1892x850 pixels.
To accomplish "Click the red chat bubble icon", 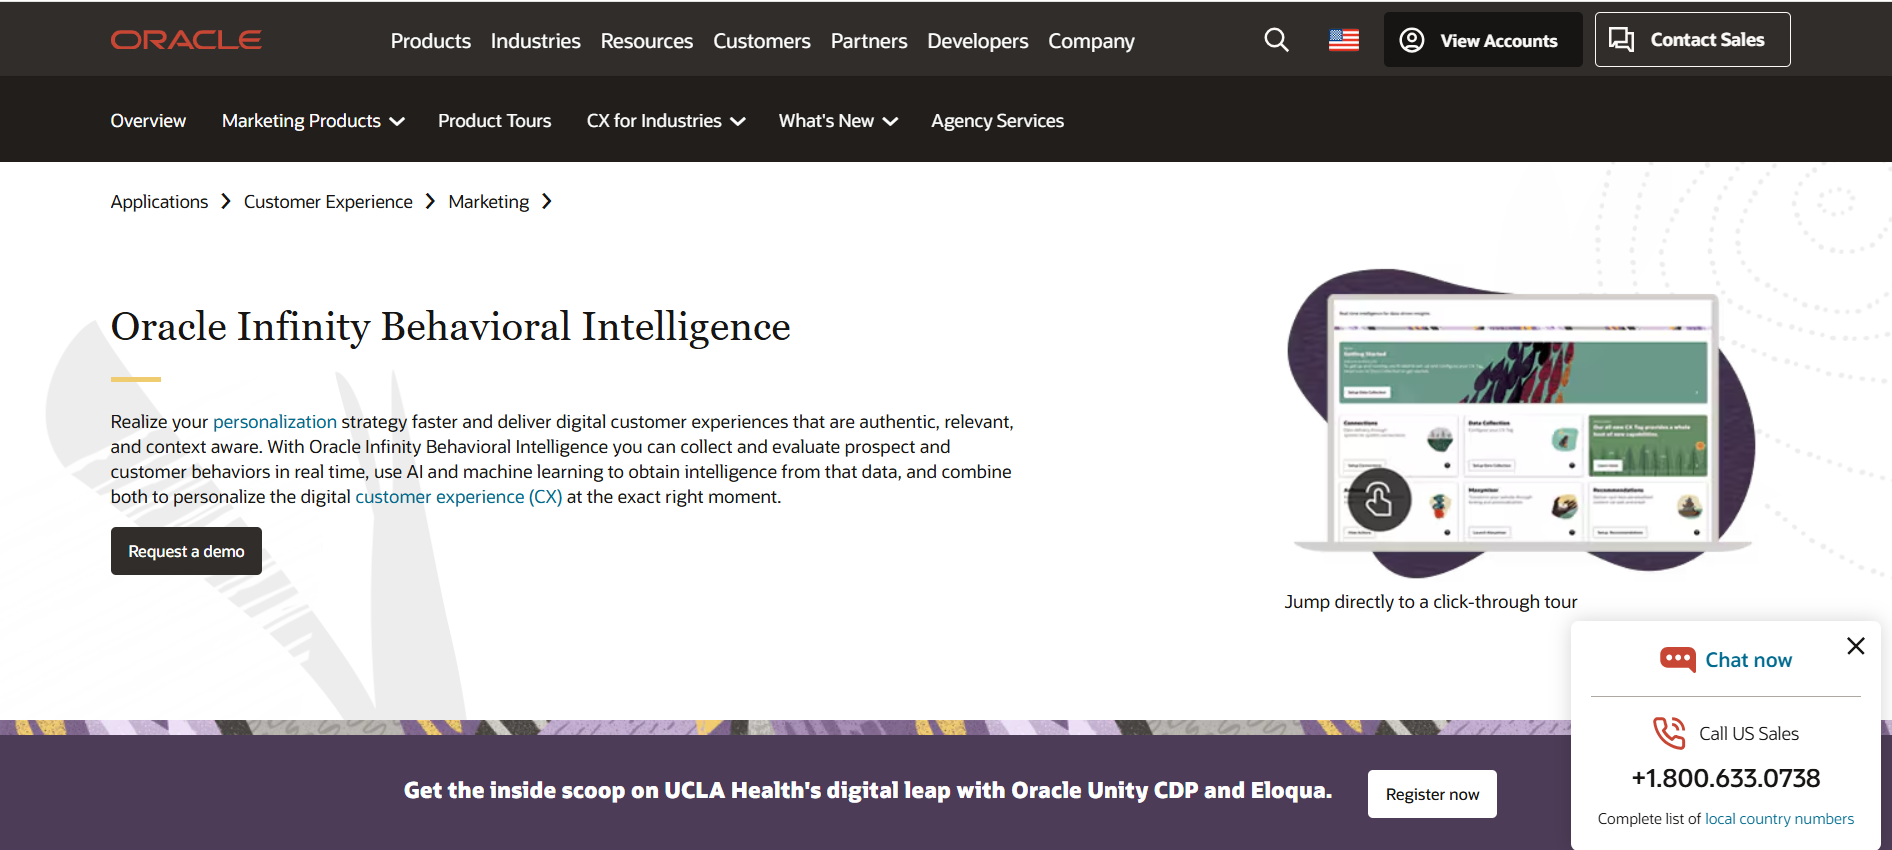I will 1677,659.
